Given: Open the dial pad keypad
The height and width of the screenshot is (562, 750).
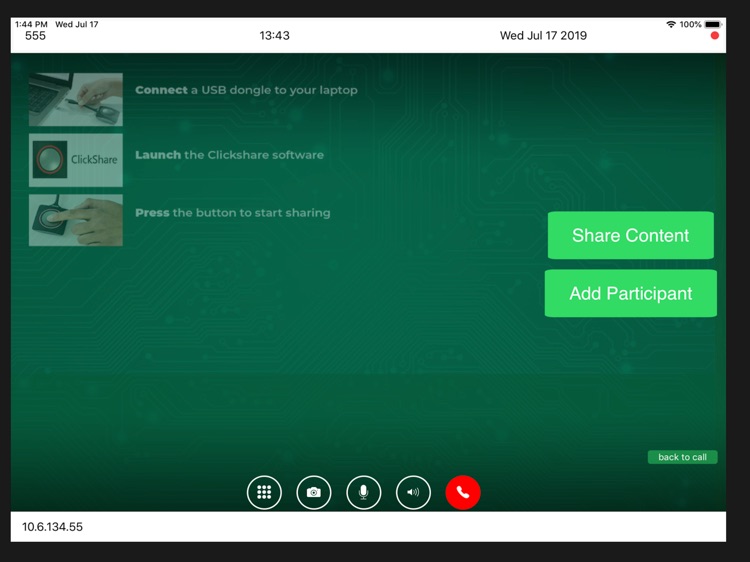Looking at the screenshot, I should click(264, 492).
